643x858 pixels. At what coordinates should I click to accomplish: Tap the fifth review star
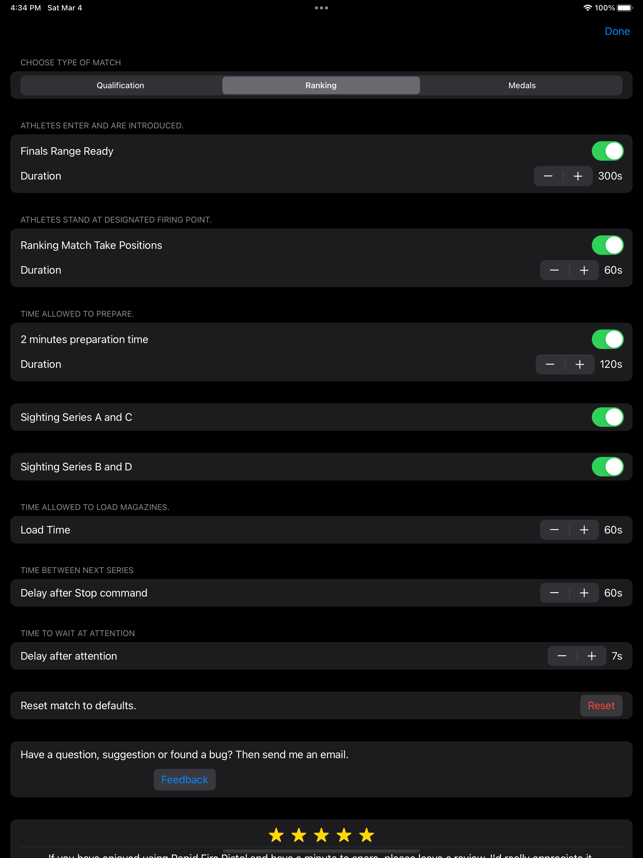click(367, 835)
